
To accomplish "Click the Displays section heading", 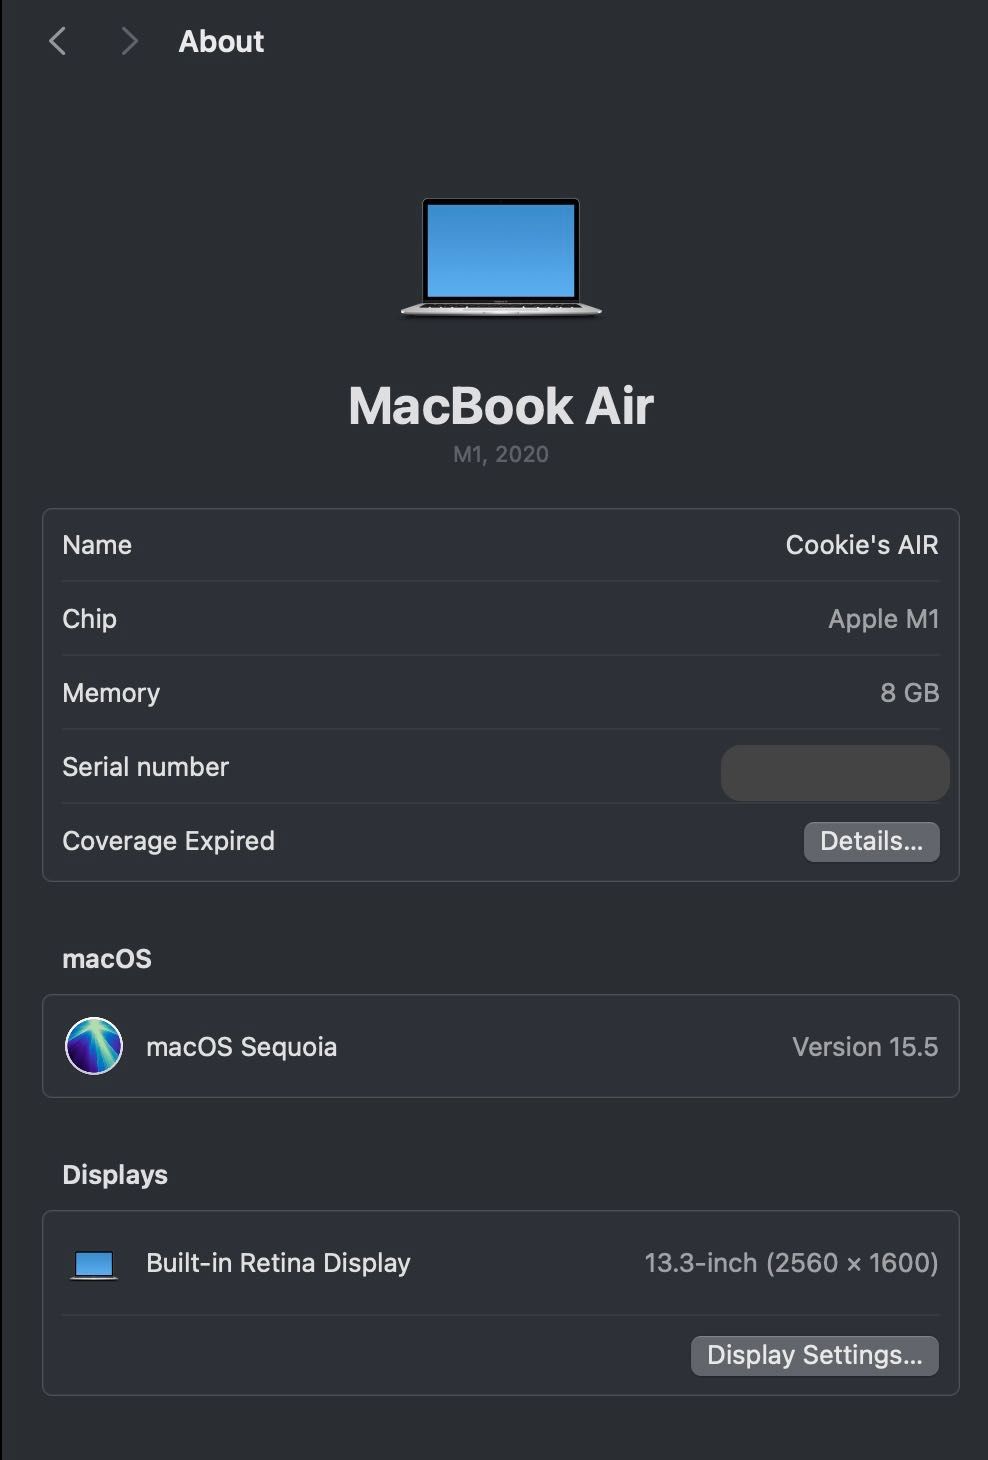I will click(115, 1175).
